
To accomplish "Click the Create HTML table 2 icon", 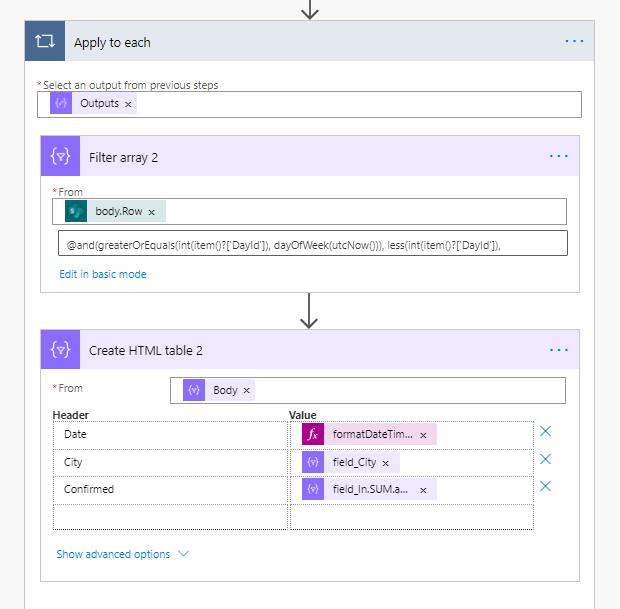I will (61, 350).
